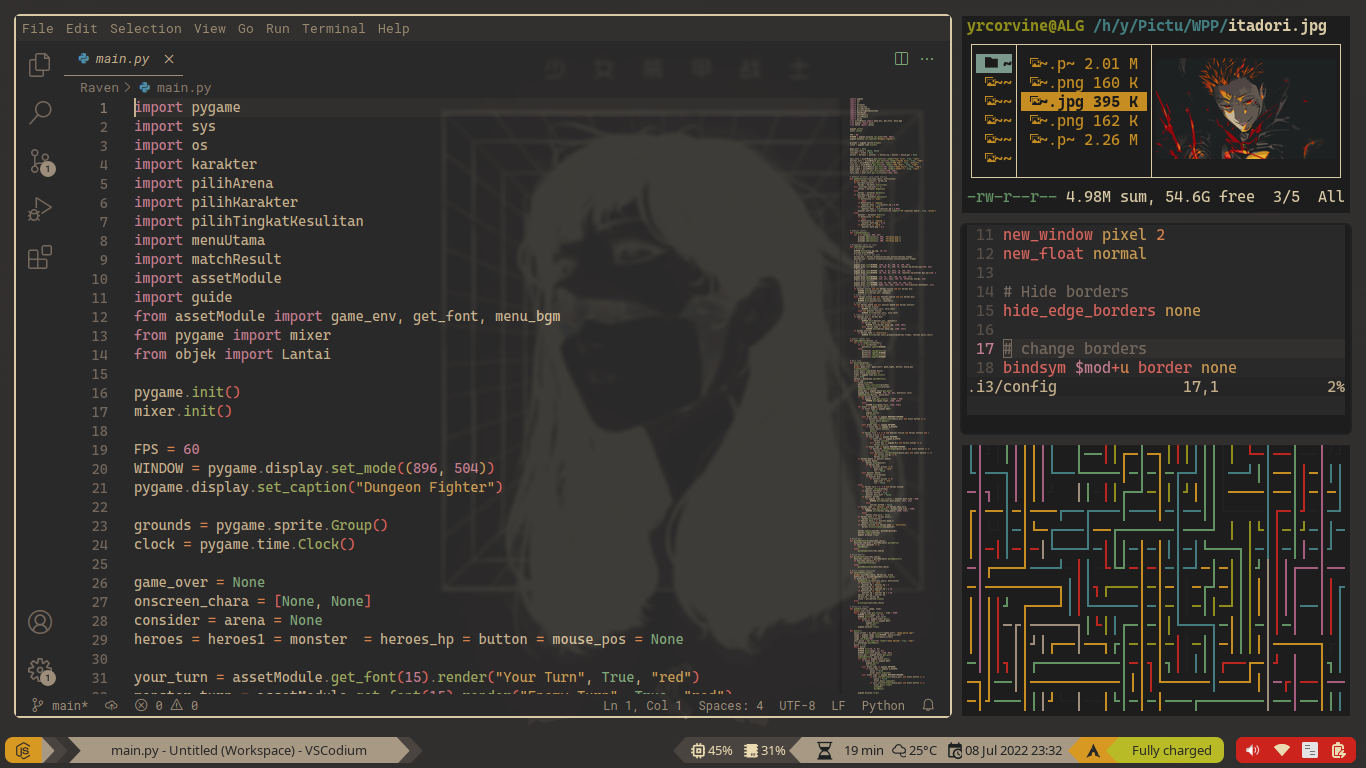The image size is (1366, 768).
Task: Open the Help menu
Action: coord(394,29)
